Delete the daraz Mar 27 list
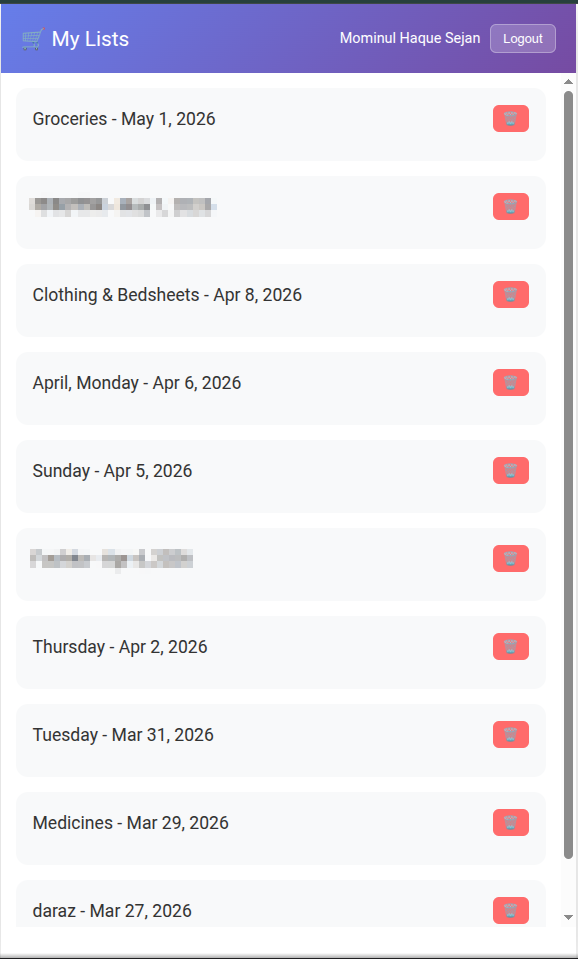Viewport: 578px width, 959px height. click(x=511, y=911)
